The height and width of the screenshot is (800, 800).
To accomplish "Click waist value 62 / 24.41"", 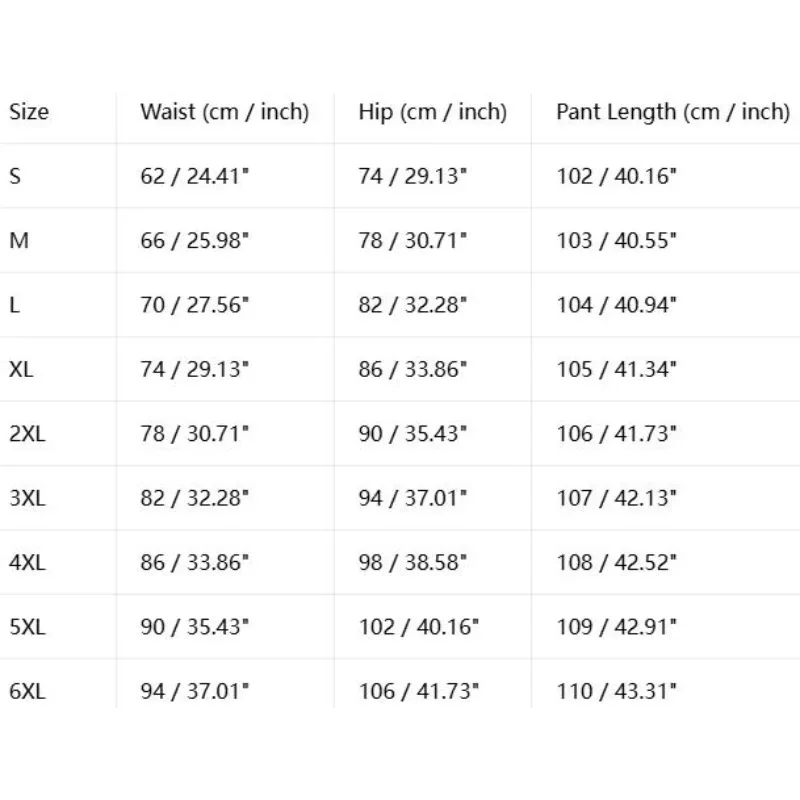I will tap(194, 177).
